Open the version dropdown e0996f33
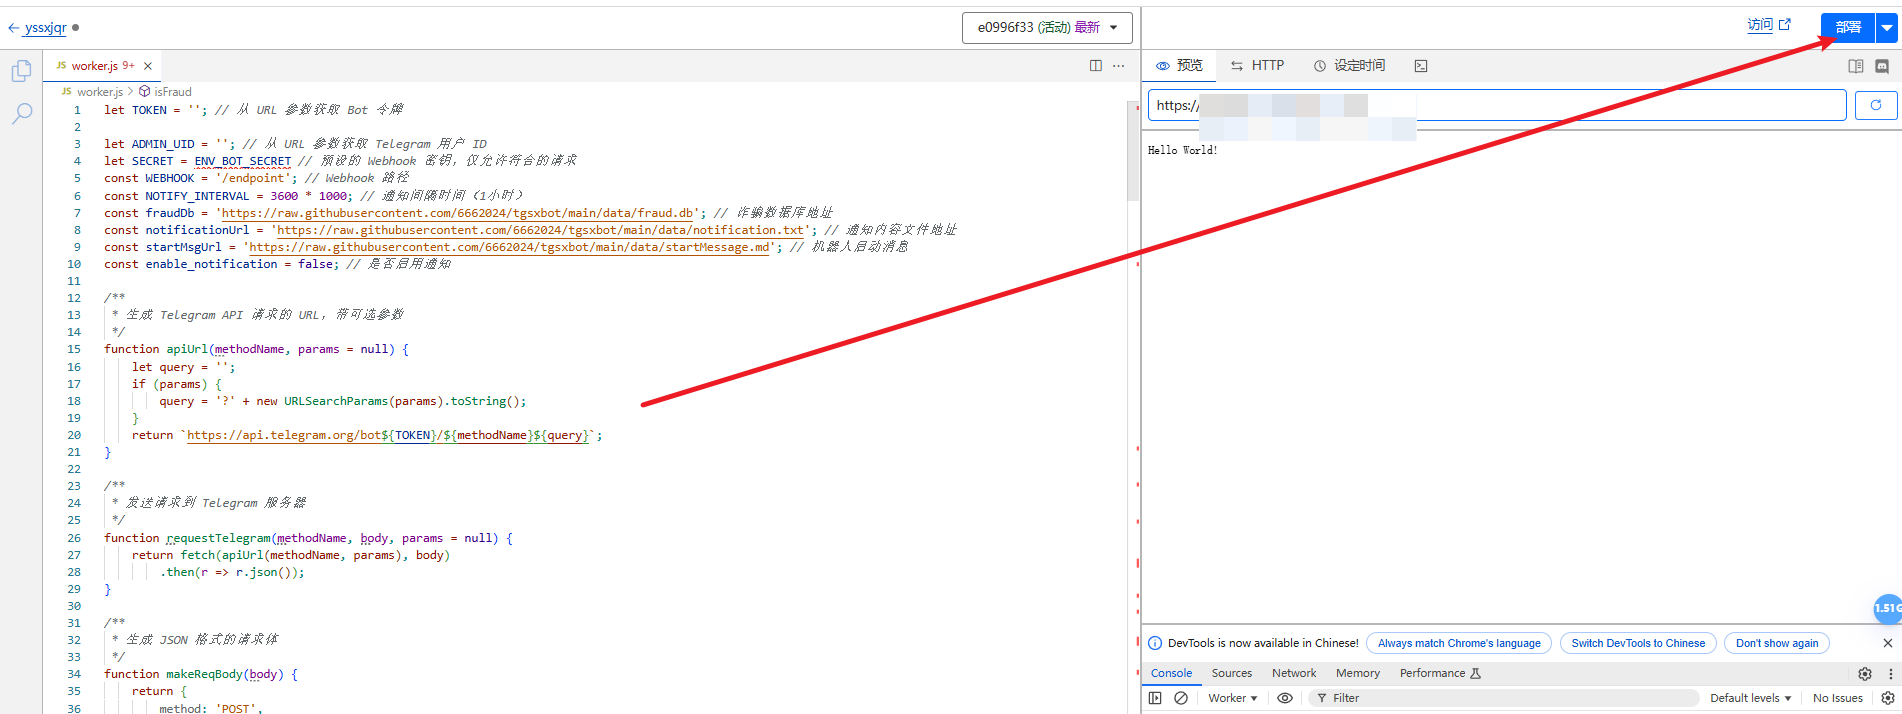This screenshot has height=714, width=1902. point(1047,28)
